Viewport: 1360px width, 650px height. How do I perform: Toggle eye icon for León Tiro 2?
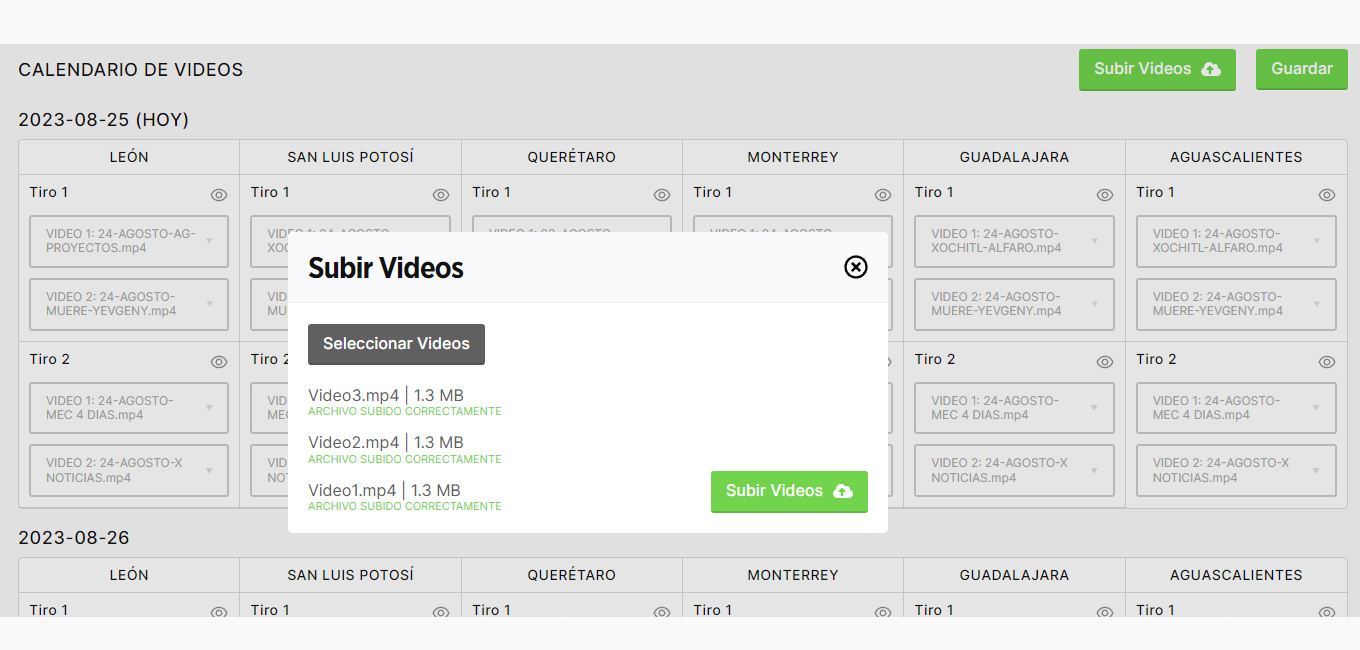click(x=219, y=362)
